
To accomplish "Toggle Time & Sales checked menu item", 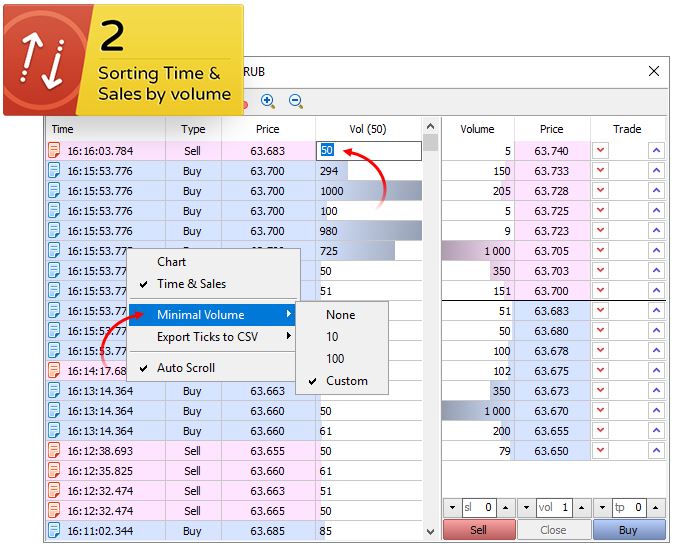I will (213, 284).
